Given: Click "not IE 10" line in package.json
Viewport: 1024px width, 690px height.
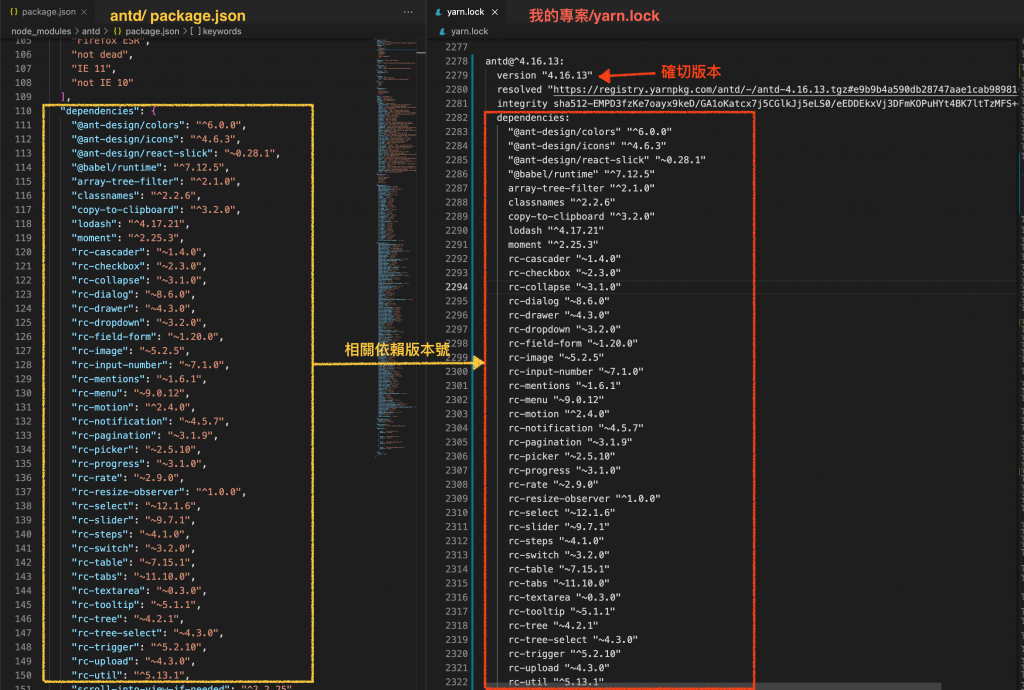Looking at the screenshot, I should coord(103,83).
